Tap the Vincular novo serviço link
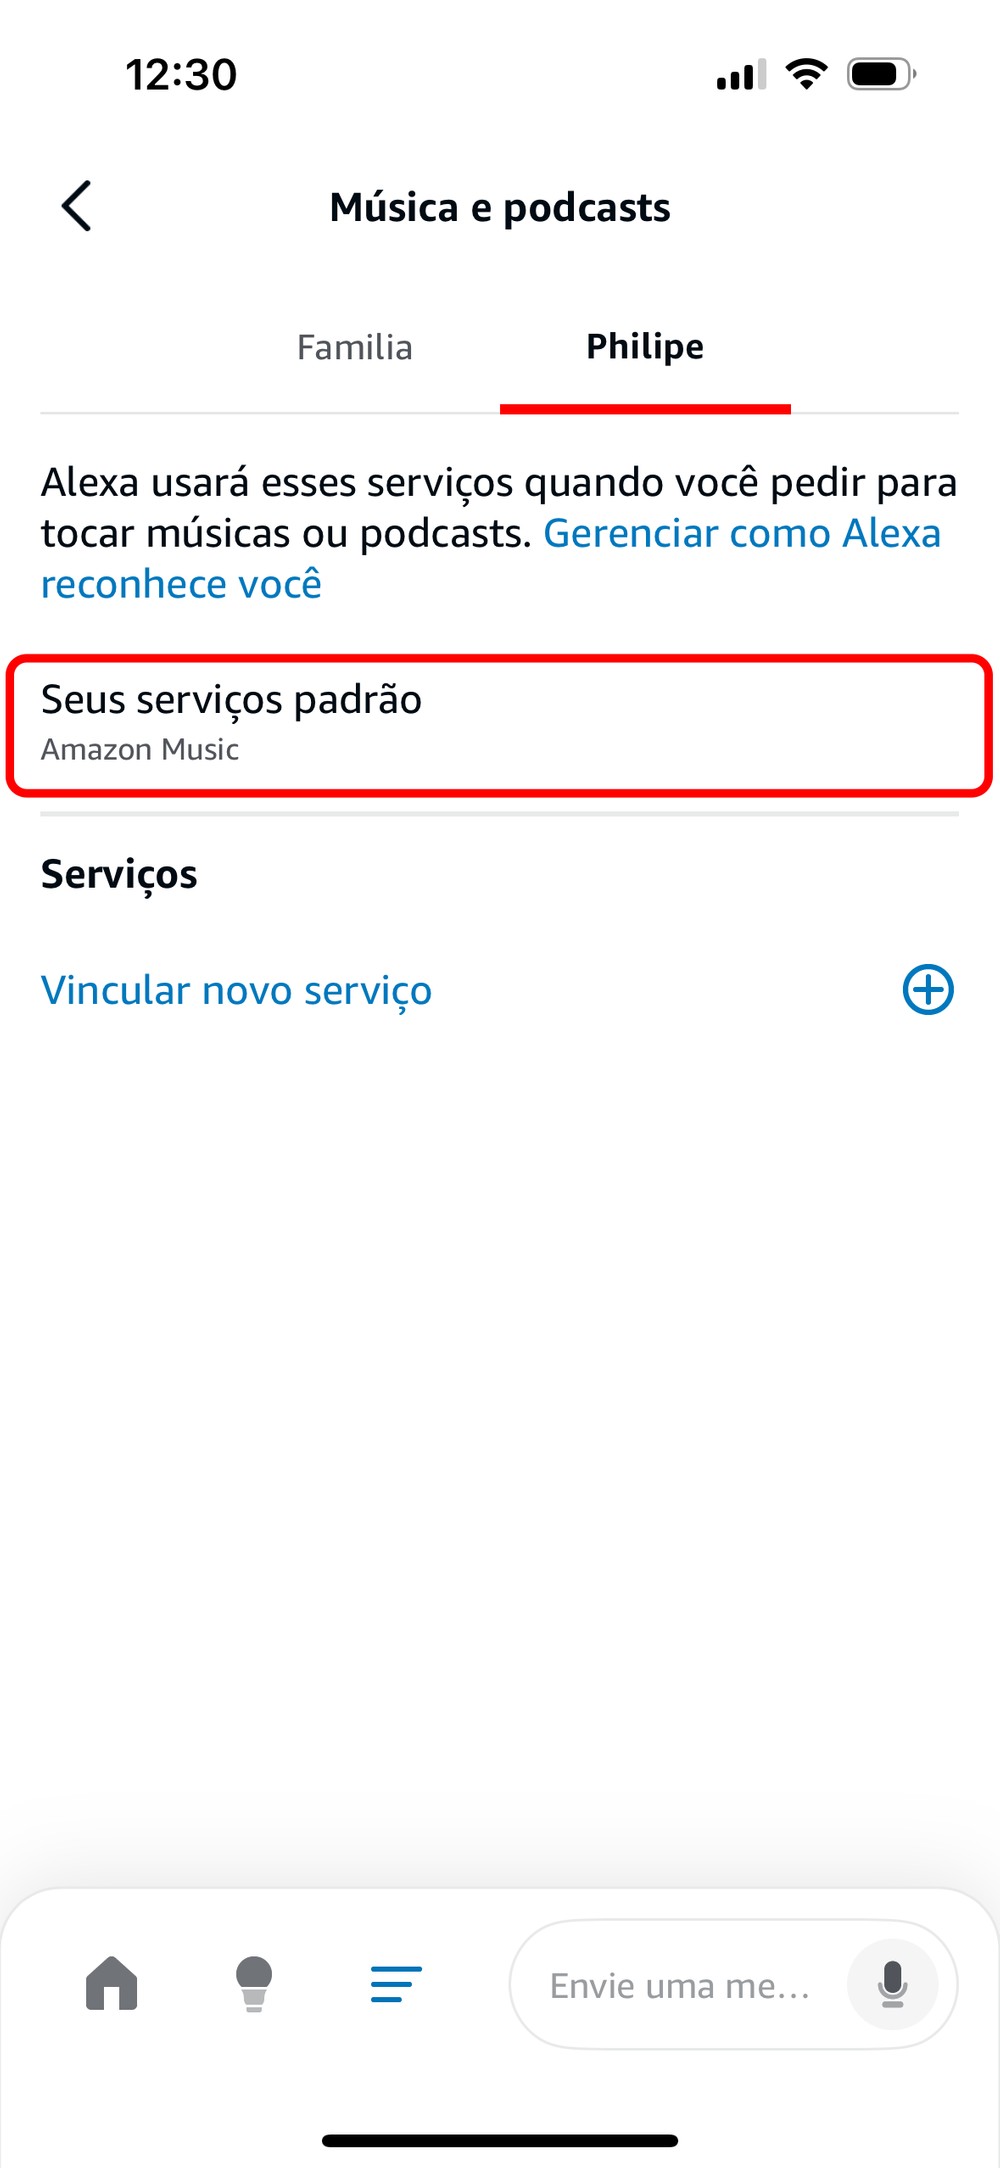This screenshot has height=2168, width=1000. (x=236, y=990)
